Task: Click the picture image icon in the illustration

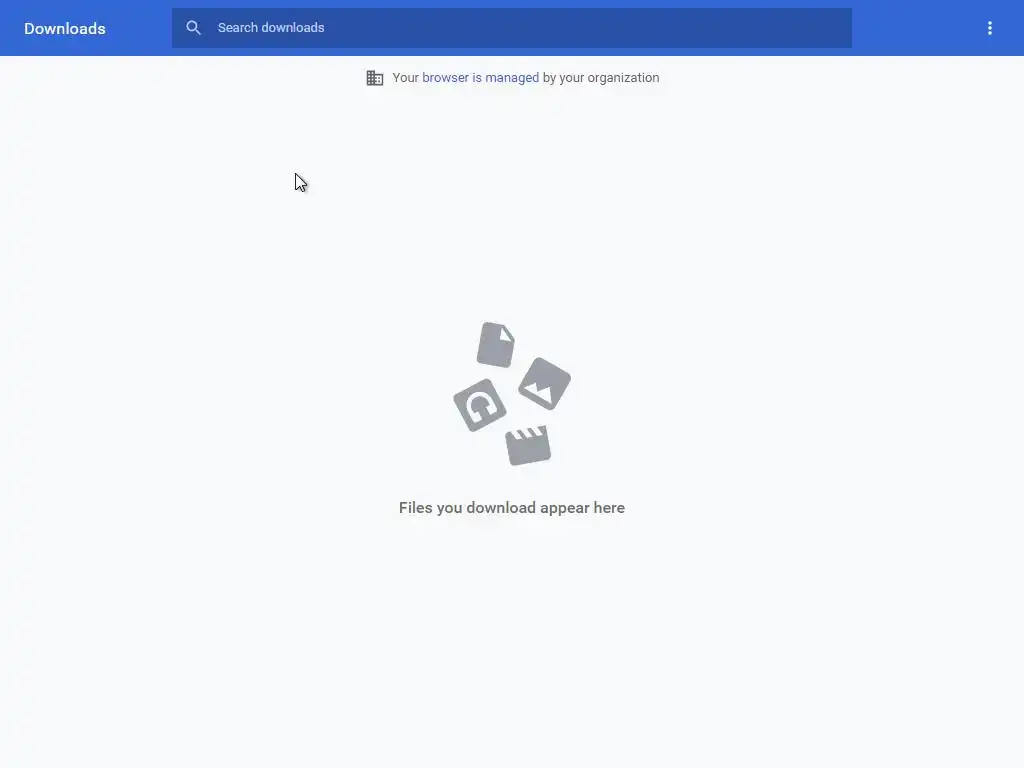Action: 545,383
